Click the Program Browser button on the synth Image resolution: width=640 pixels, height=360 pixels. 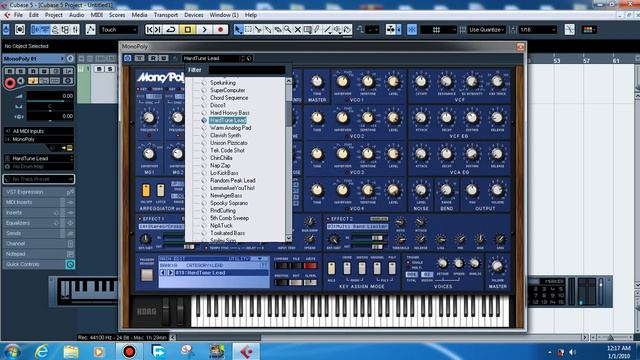(x=147, y=275)
